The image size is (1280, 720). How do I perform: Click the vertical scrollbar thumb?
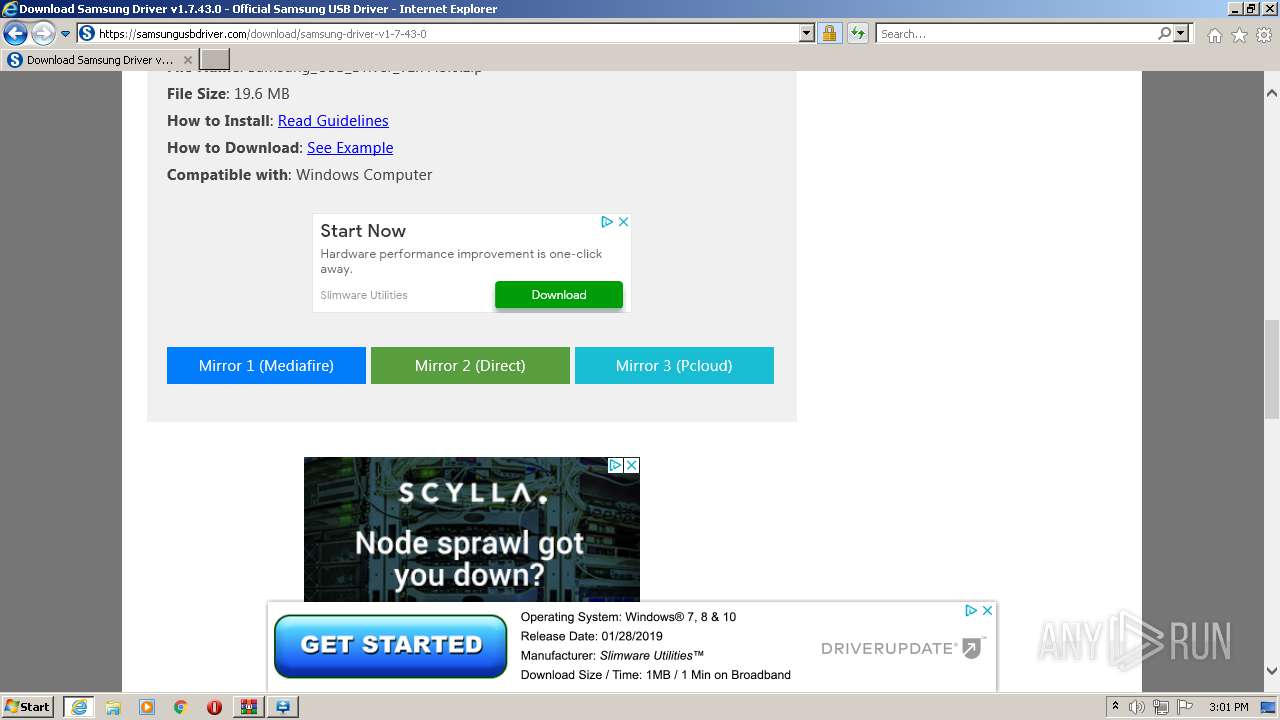pyautogui.click(x=1271, y=370)
